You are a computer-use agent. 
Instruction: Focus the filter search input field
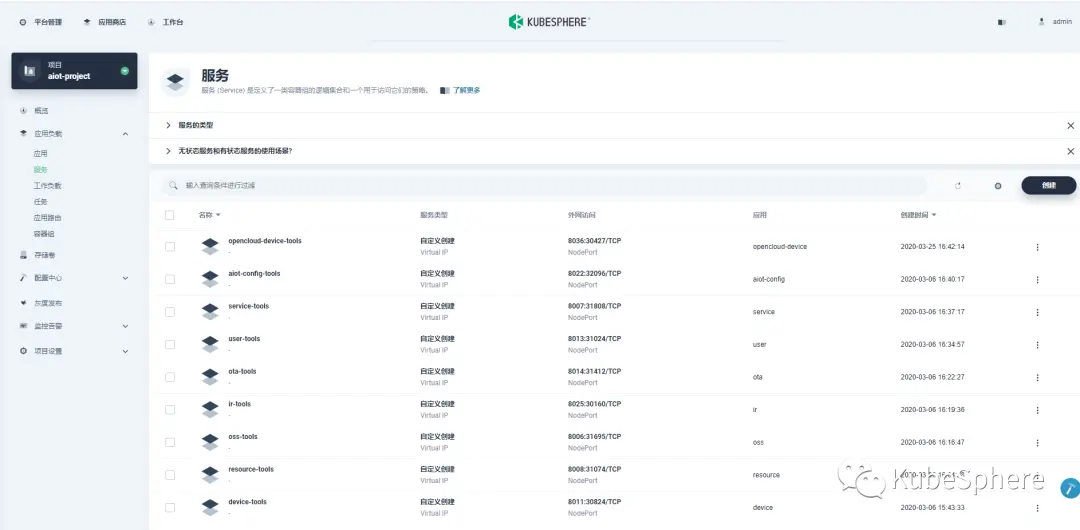coord(544,185)
